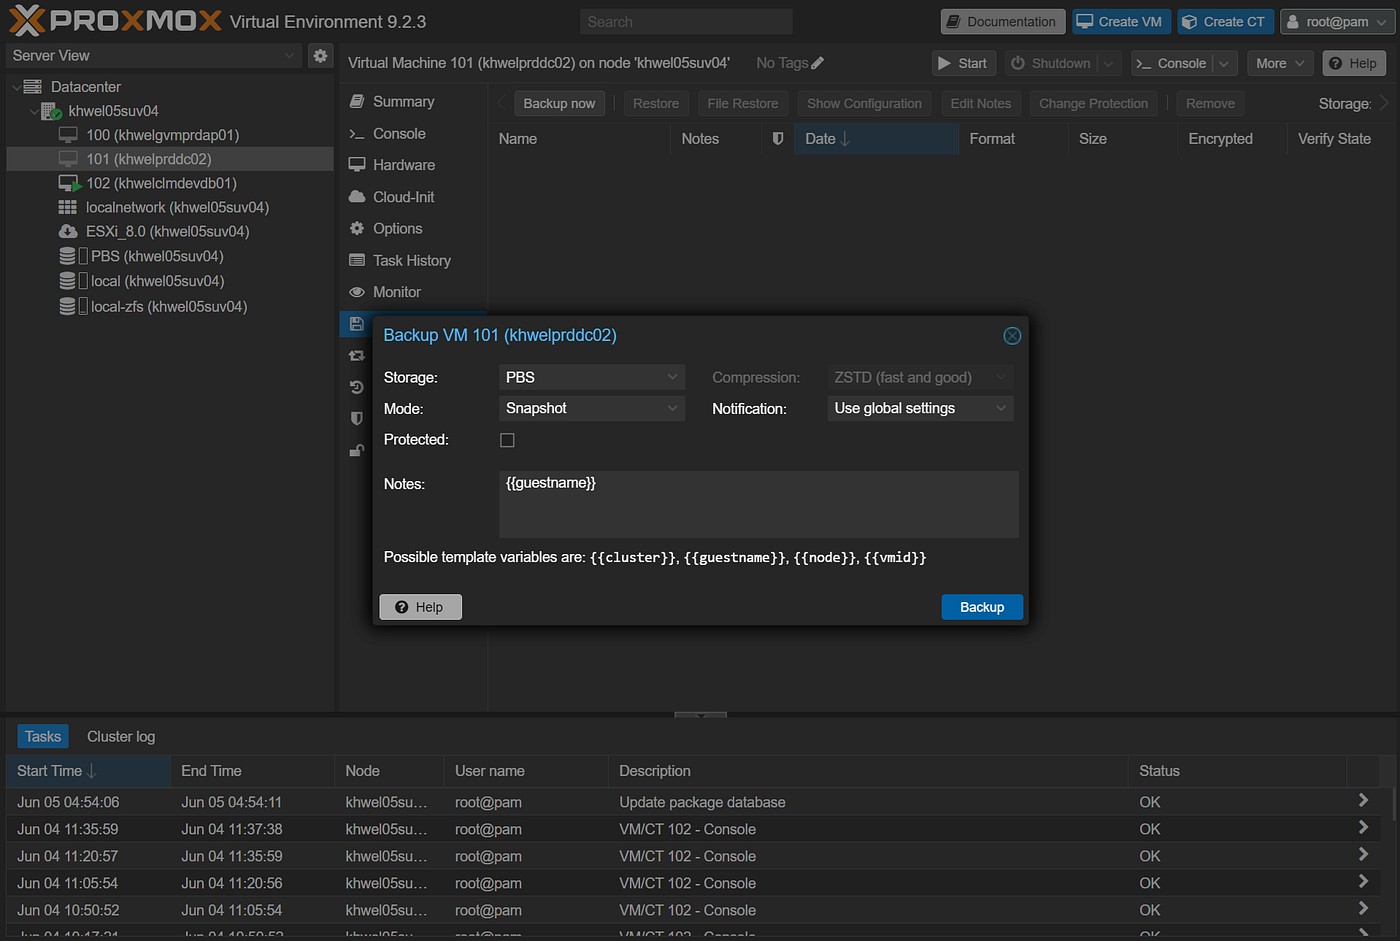Open Server View settings gear
The height and width of the screenshot is (941, 1400).
[x=320, y=56]
